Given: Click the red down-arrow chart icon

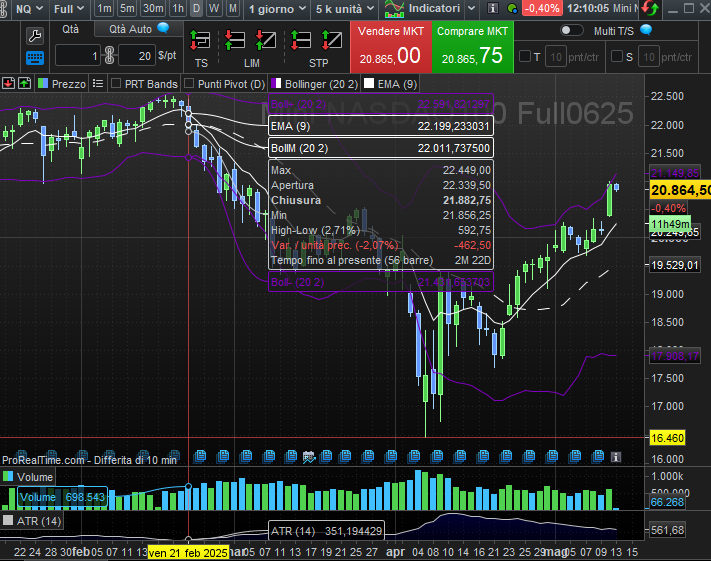Looking at the screenshot, I should point(8,83).
